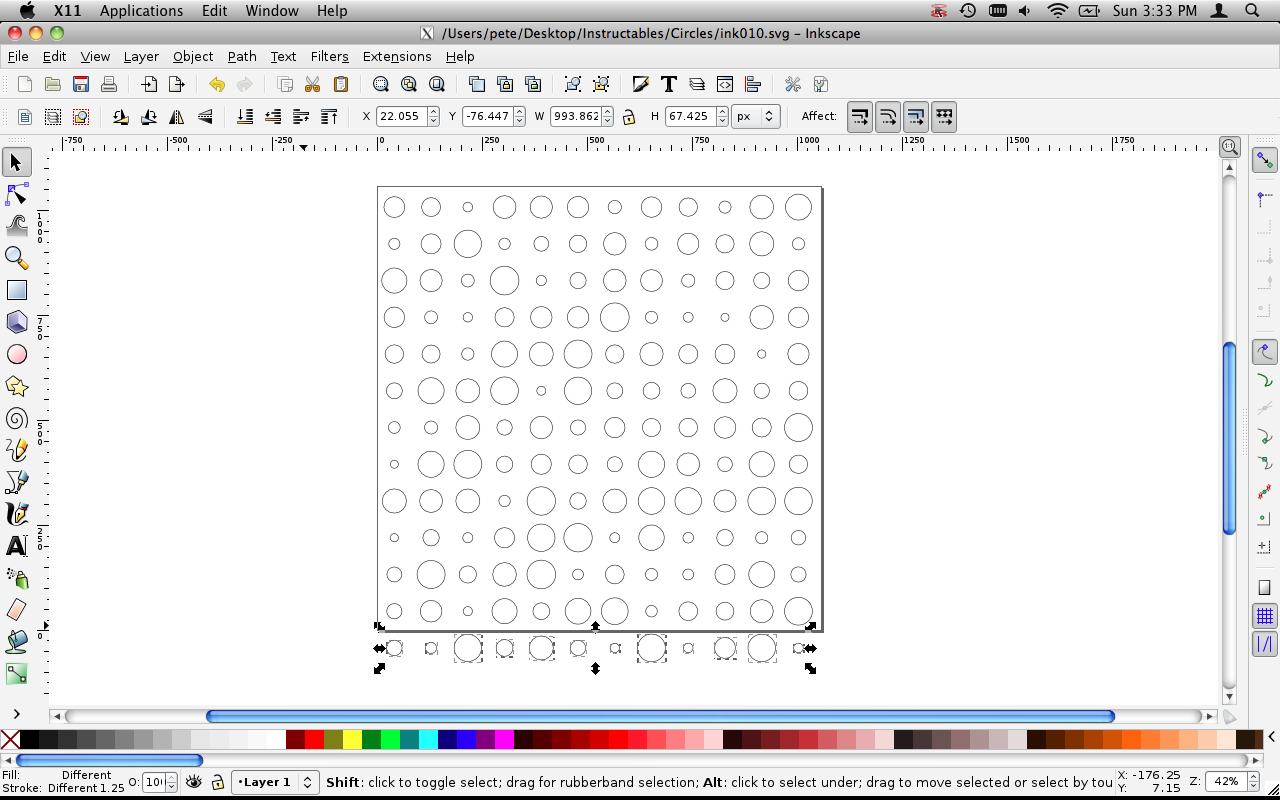Select the Zoom magnifier tool

[x=17, y=258]
